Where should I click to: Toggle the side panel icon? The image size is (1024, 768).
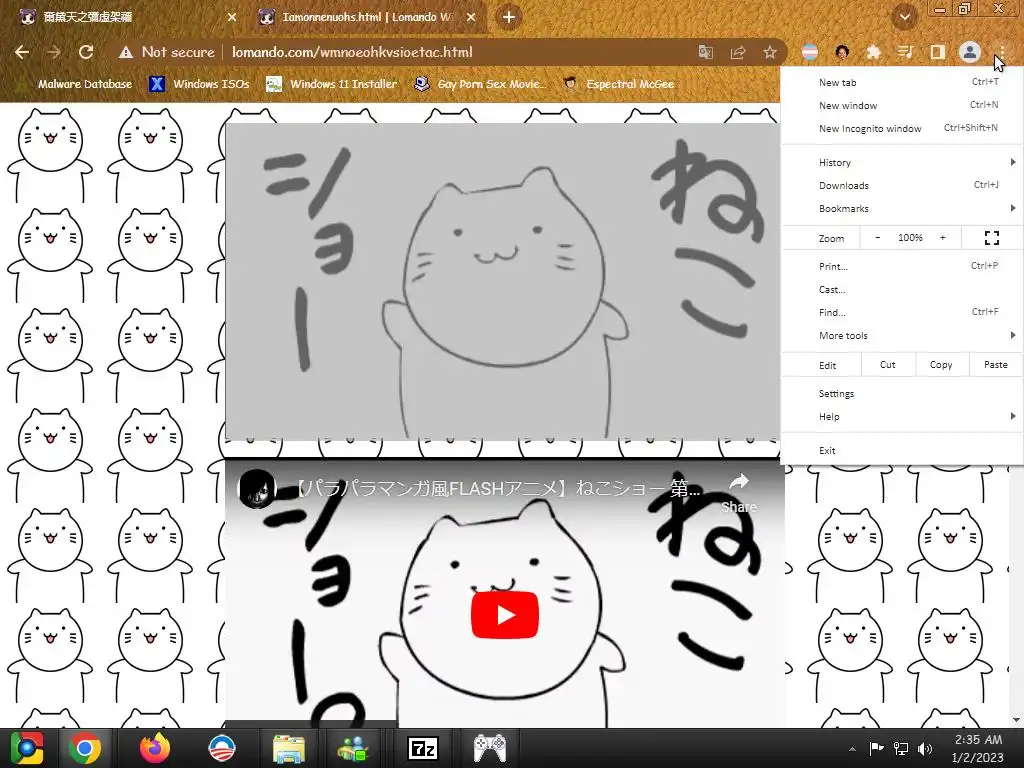click(937, 52)
